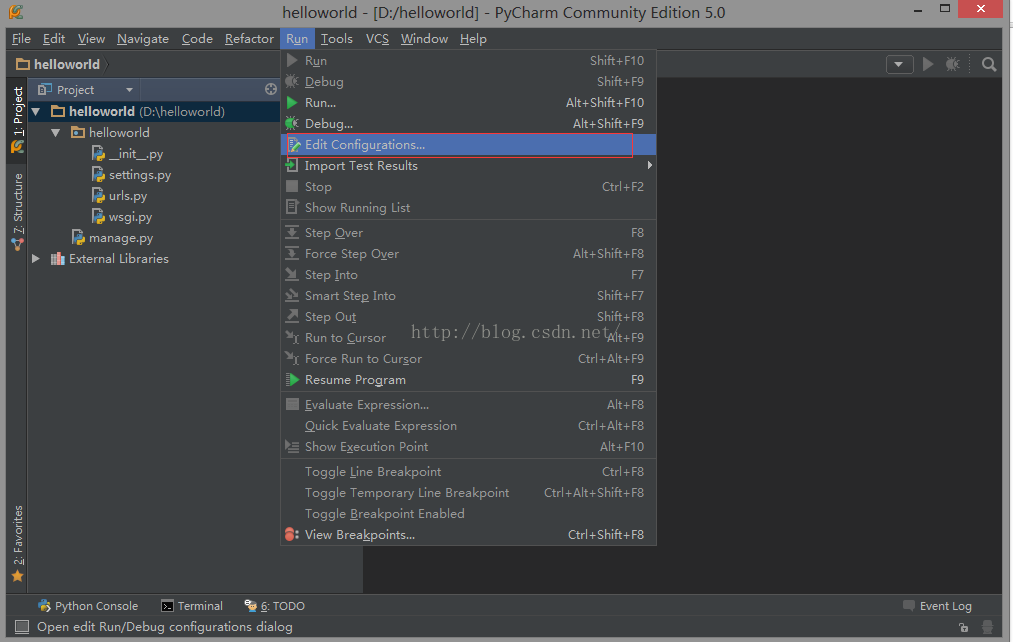Open the Window menu

point(424,39)
